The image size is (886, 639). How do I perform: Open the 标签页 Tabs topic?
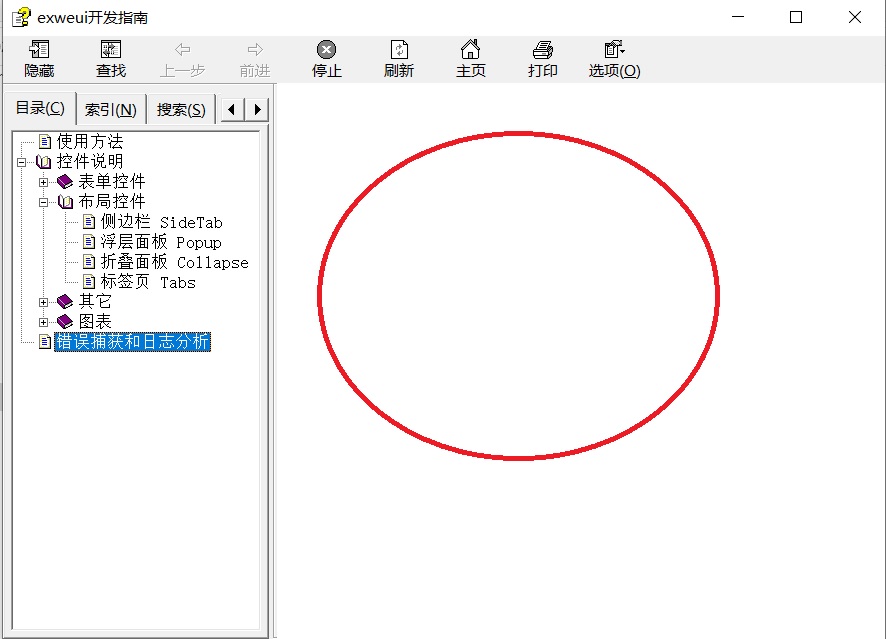coord(148,281)
